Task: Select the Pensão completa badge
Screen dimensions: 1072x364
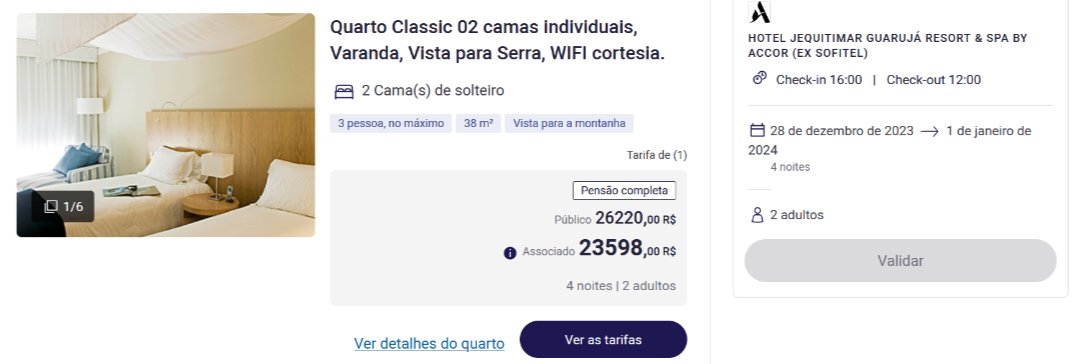Action: coord(624,191)
